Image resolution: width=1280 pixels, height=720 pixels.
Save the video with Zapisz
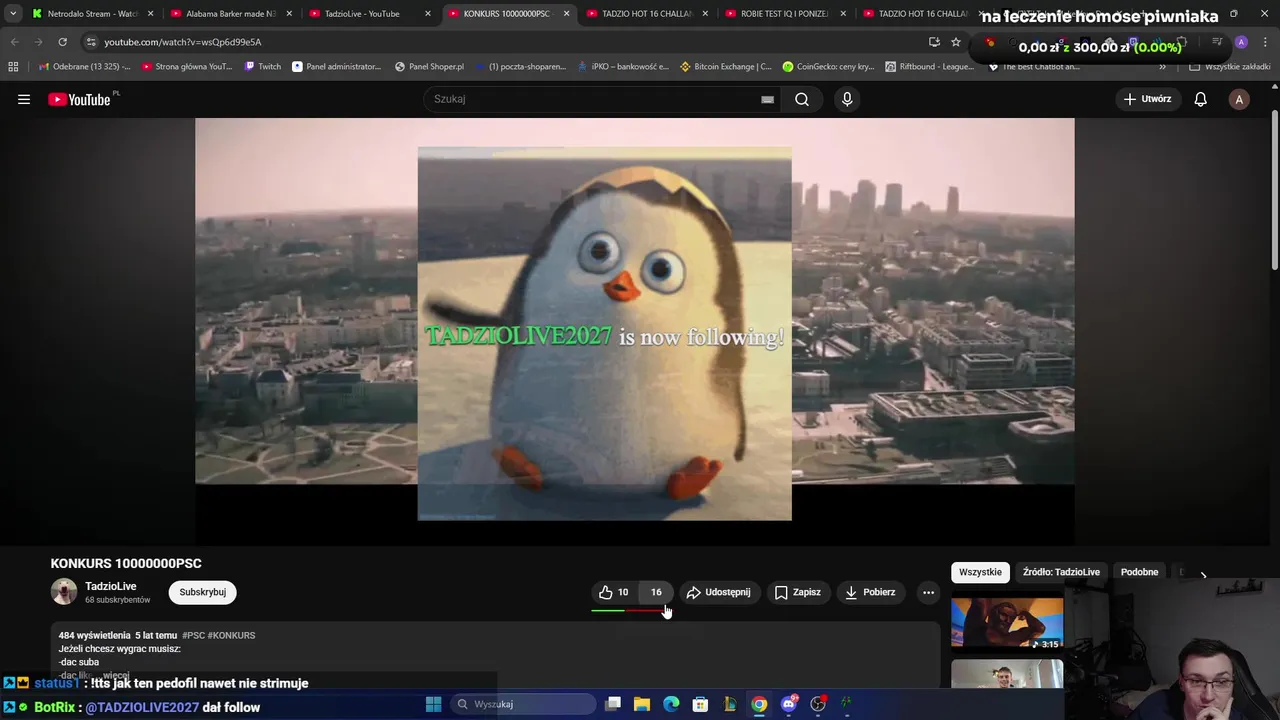(x=798, y=592)
